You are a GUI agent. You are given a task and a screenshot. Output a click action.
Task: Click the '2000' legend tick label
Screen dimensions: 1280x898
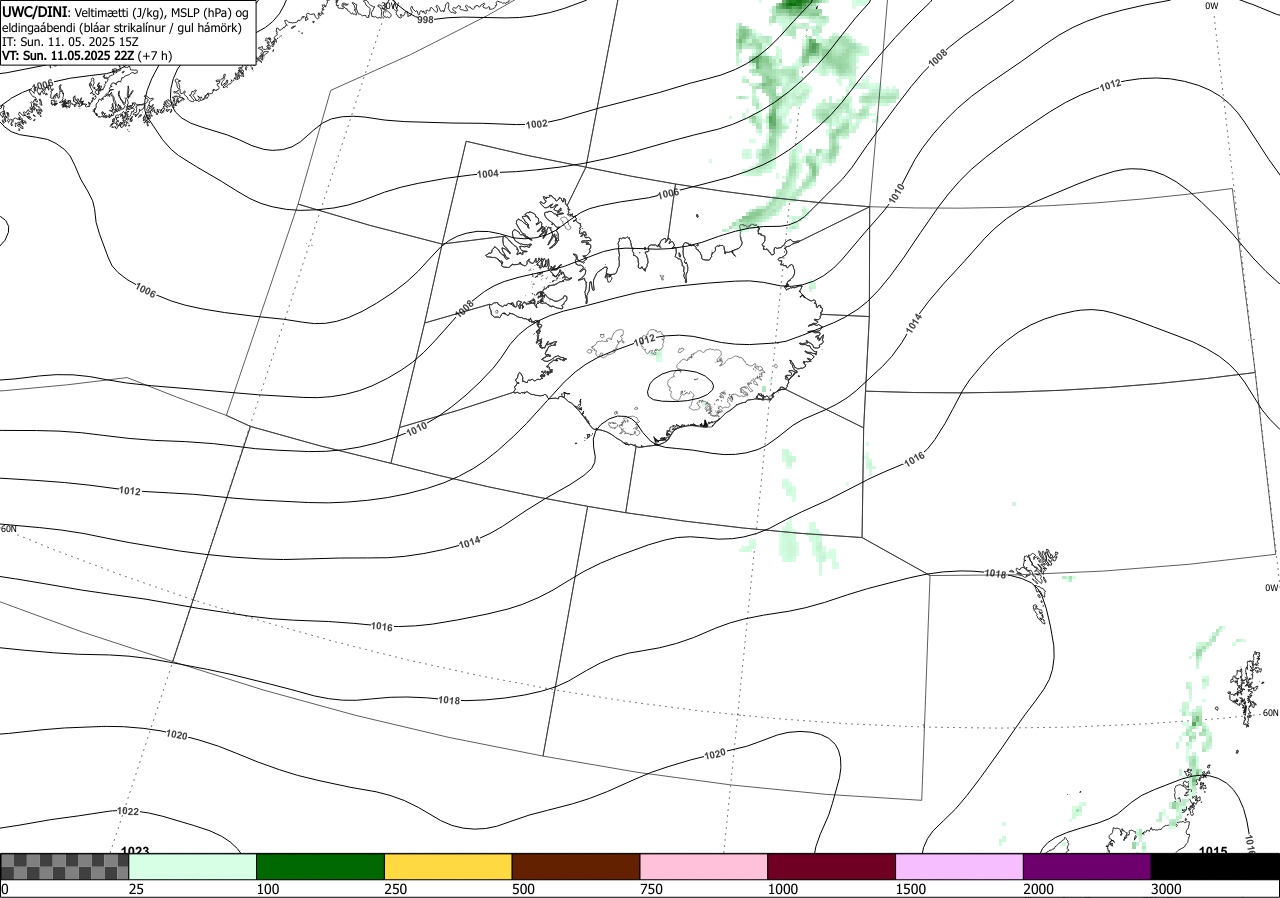(1039, 889)
